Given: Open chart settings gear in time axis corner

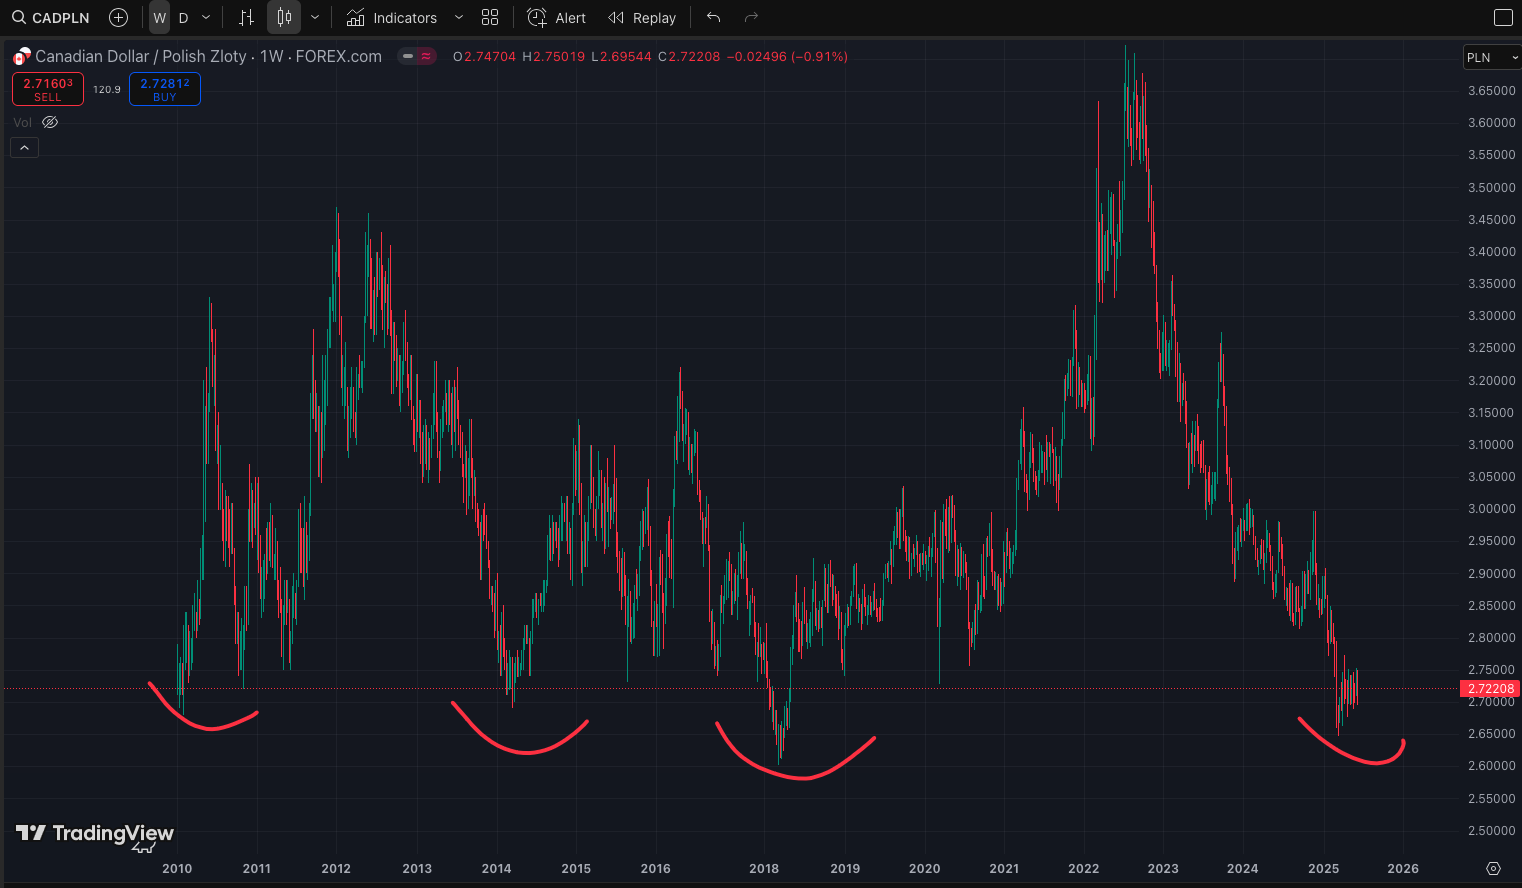Looking at the screenshot, I should pos(1493,868).
